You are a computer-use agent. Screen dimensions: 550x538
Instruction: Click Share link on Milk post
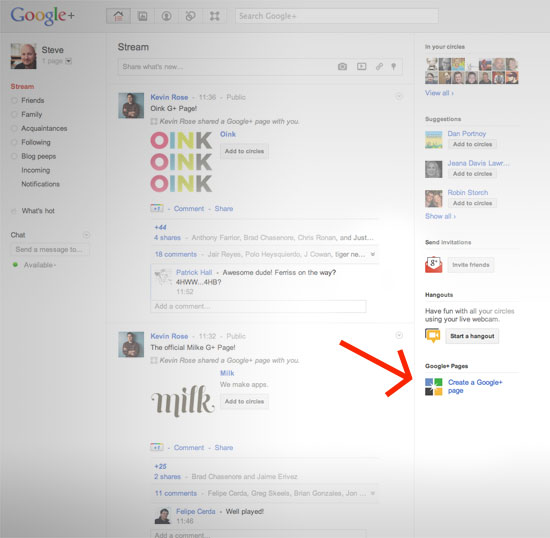point(224,448)
